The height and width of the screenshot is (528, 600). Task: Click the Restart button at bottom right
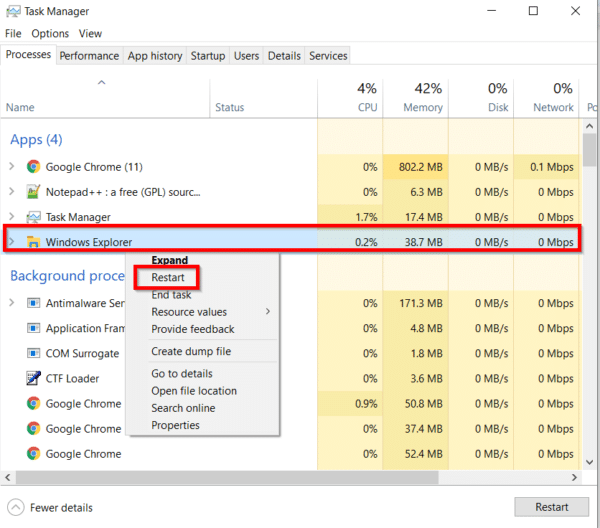(x=551, y=507)
